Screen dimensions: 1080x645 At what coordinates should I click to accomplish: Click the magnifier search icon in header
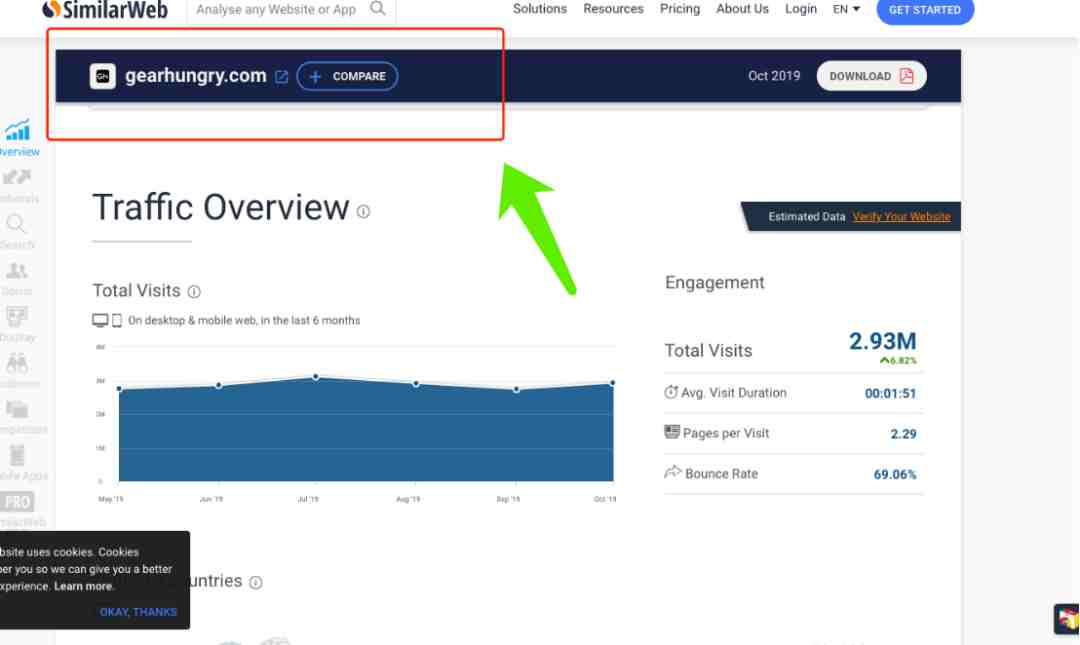[x=377, y=8]
